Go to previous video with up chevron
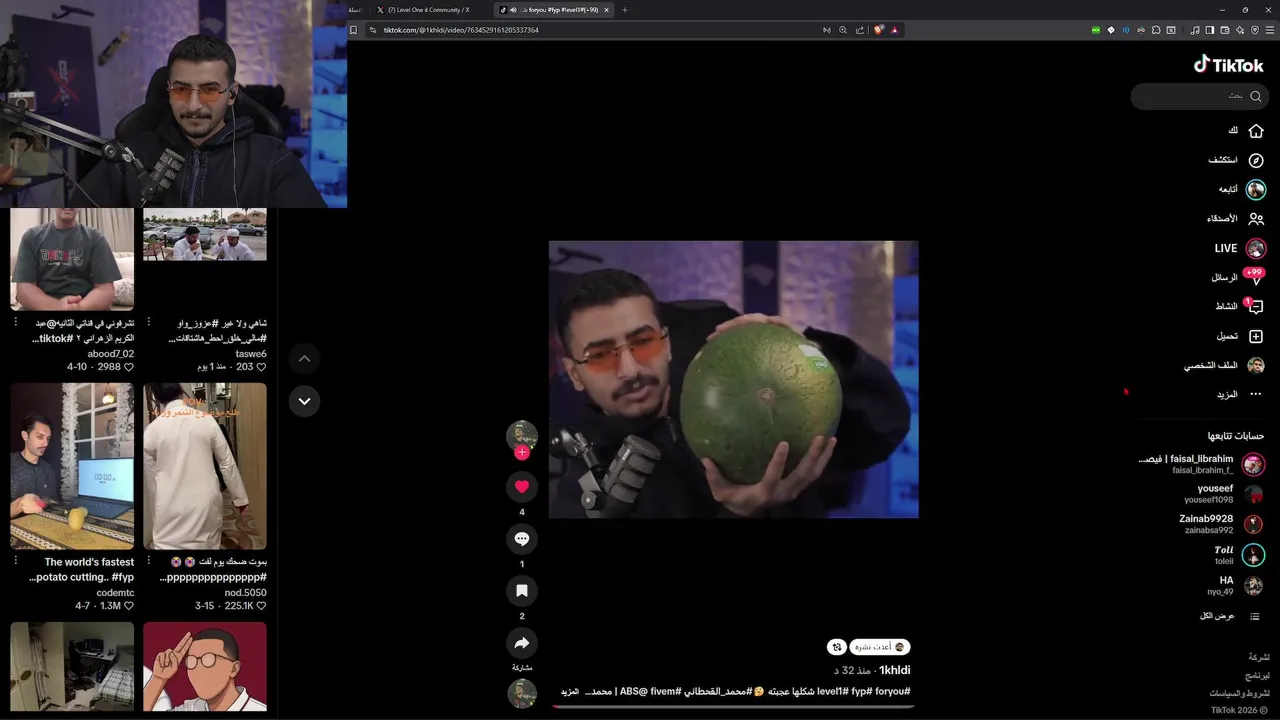The width and height of the screenshot is (1280, 720). [x=304, y=358]
